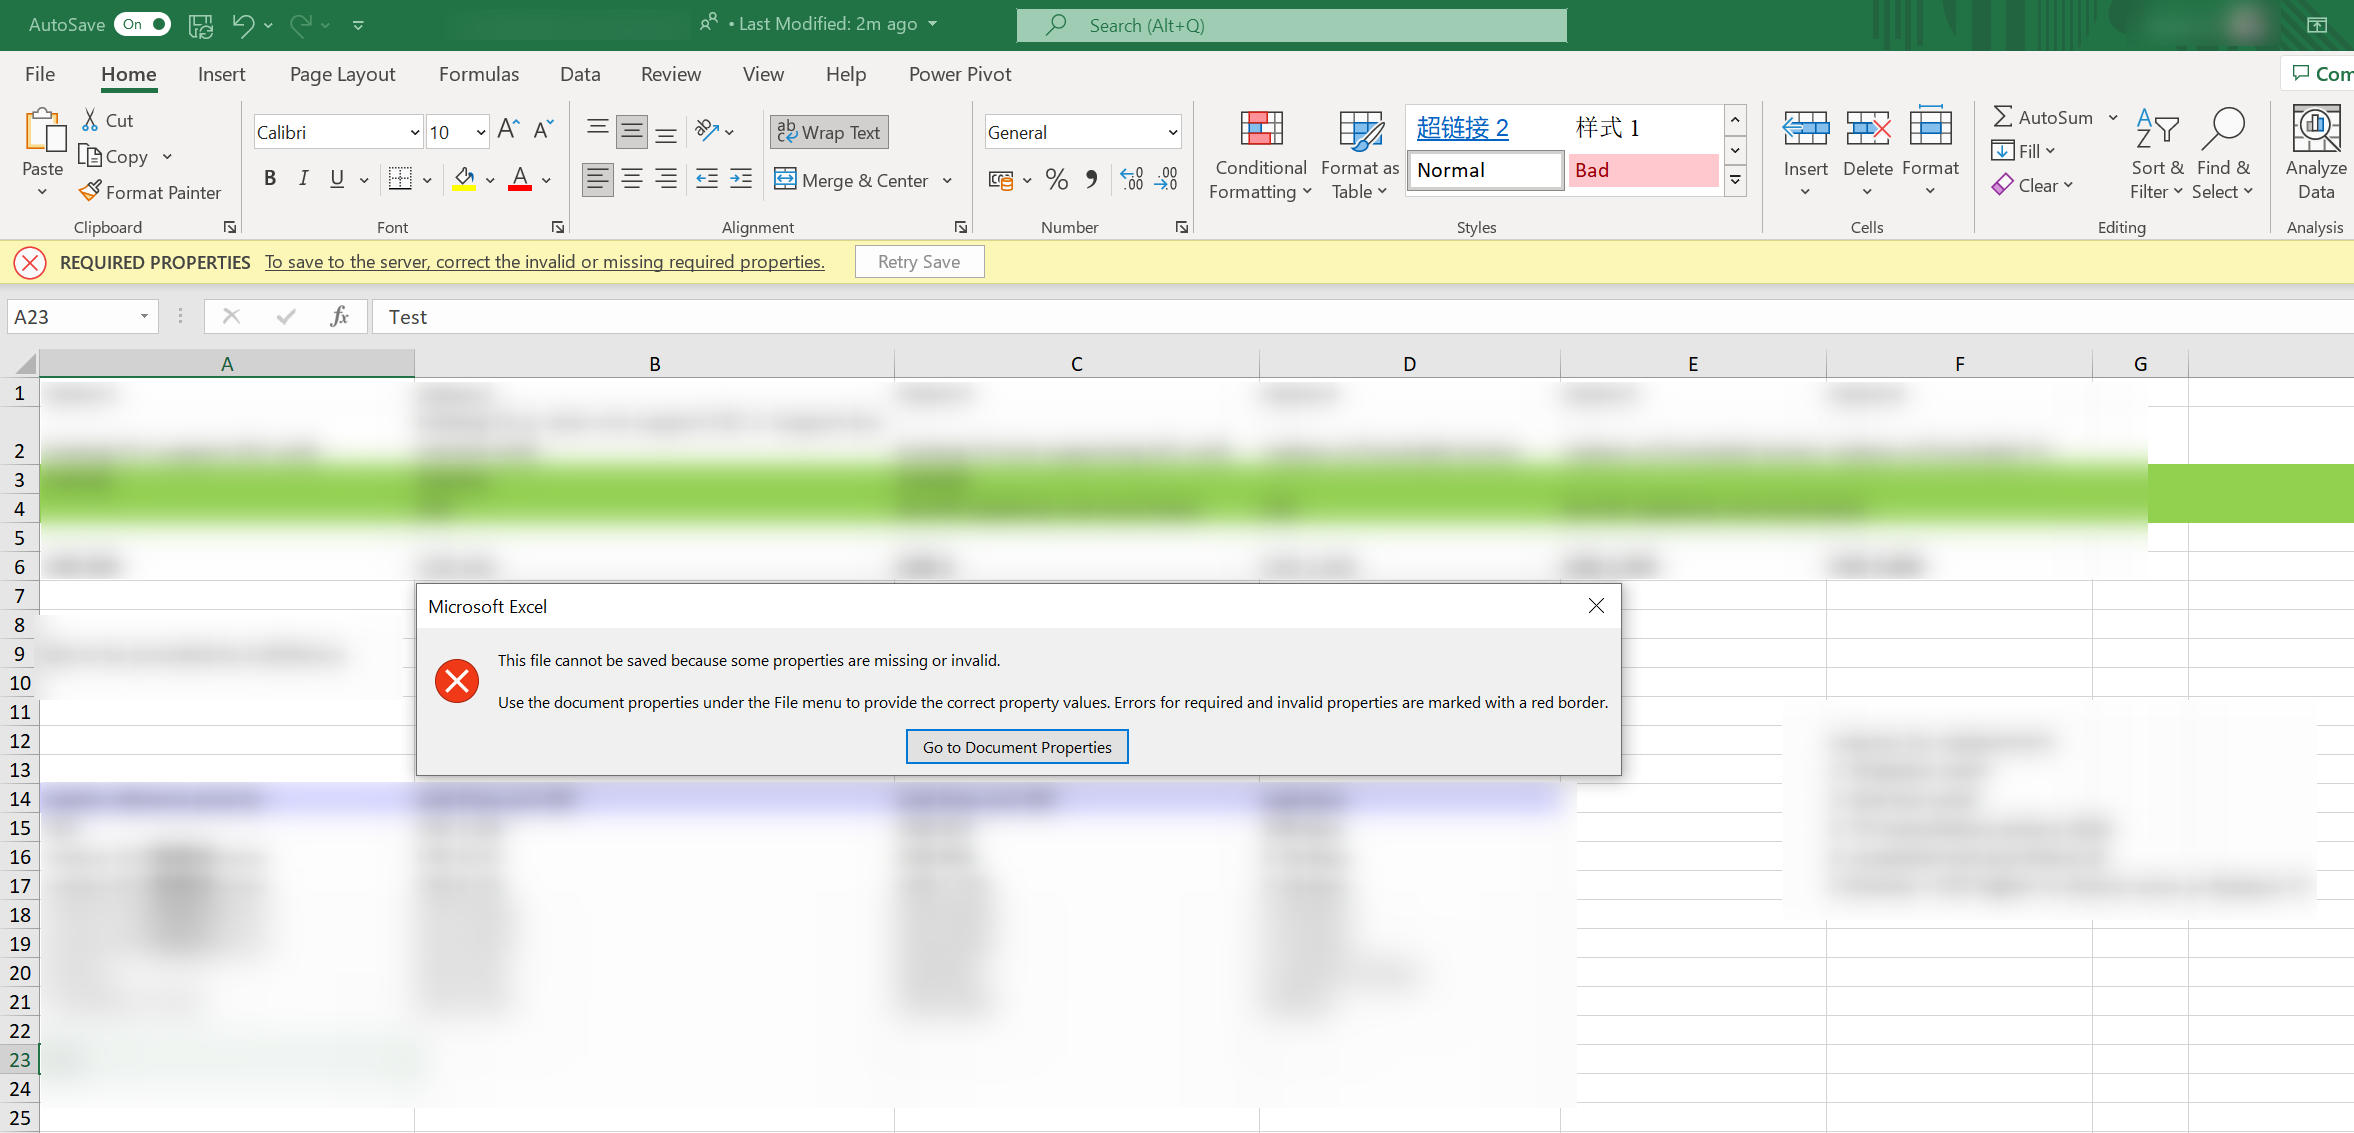The width and height of the screenshot is (2354, 1133).
Task: Open the General number format dropdown
Action: point(1172,132)
